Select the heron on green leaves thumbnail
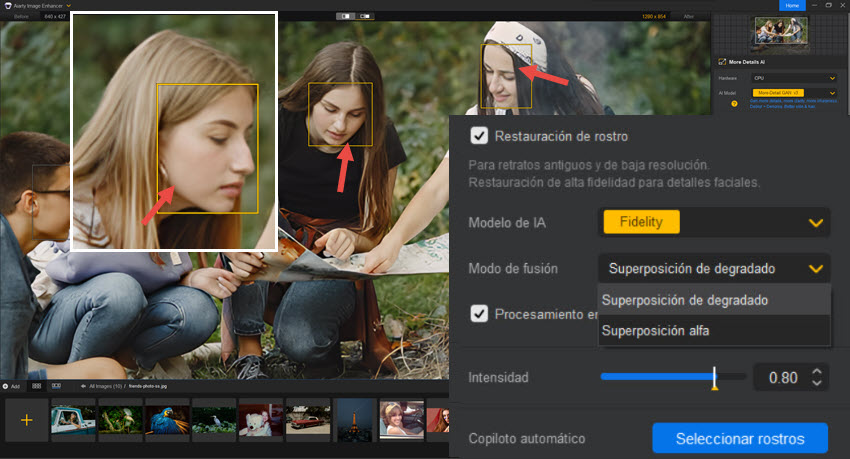This screenshot has width=850, height=459. [214, 420]
